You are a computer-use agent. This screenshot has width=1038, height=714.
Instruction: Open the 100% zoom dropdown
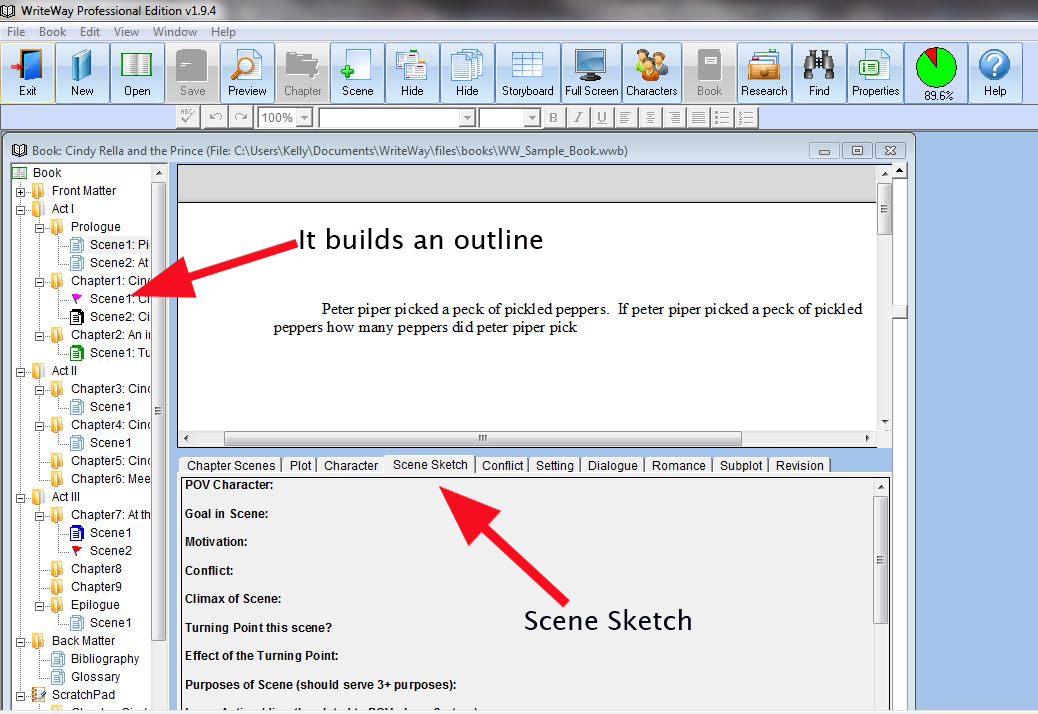tap(304, 118)
